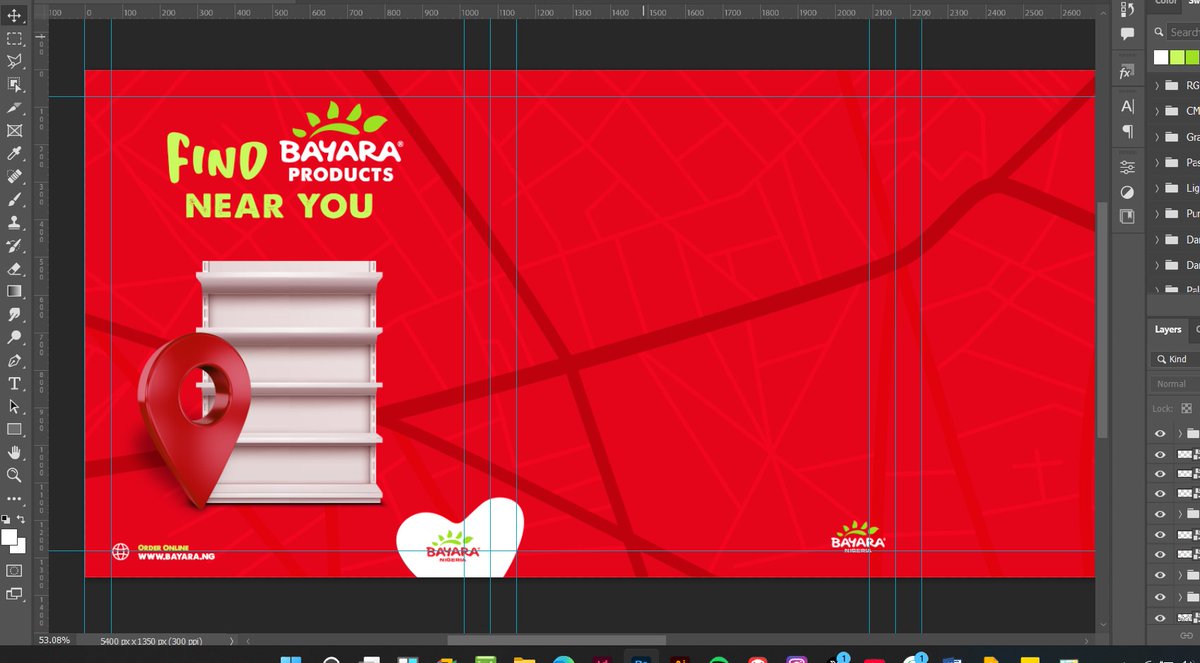Open the History panel icon
The image size is (1200, 663).
[x=1127, y=11]
